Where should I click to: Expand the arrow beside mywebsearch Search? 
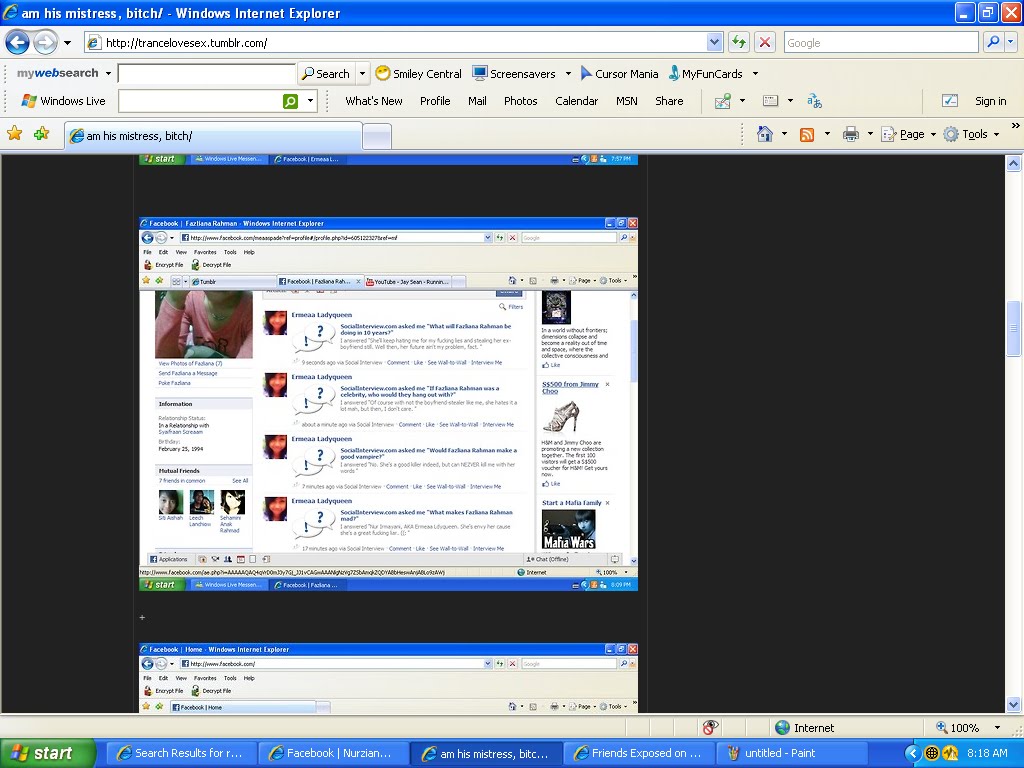click(x=362, y=74)
